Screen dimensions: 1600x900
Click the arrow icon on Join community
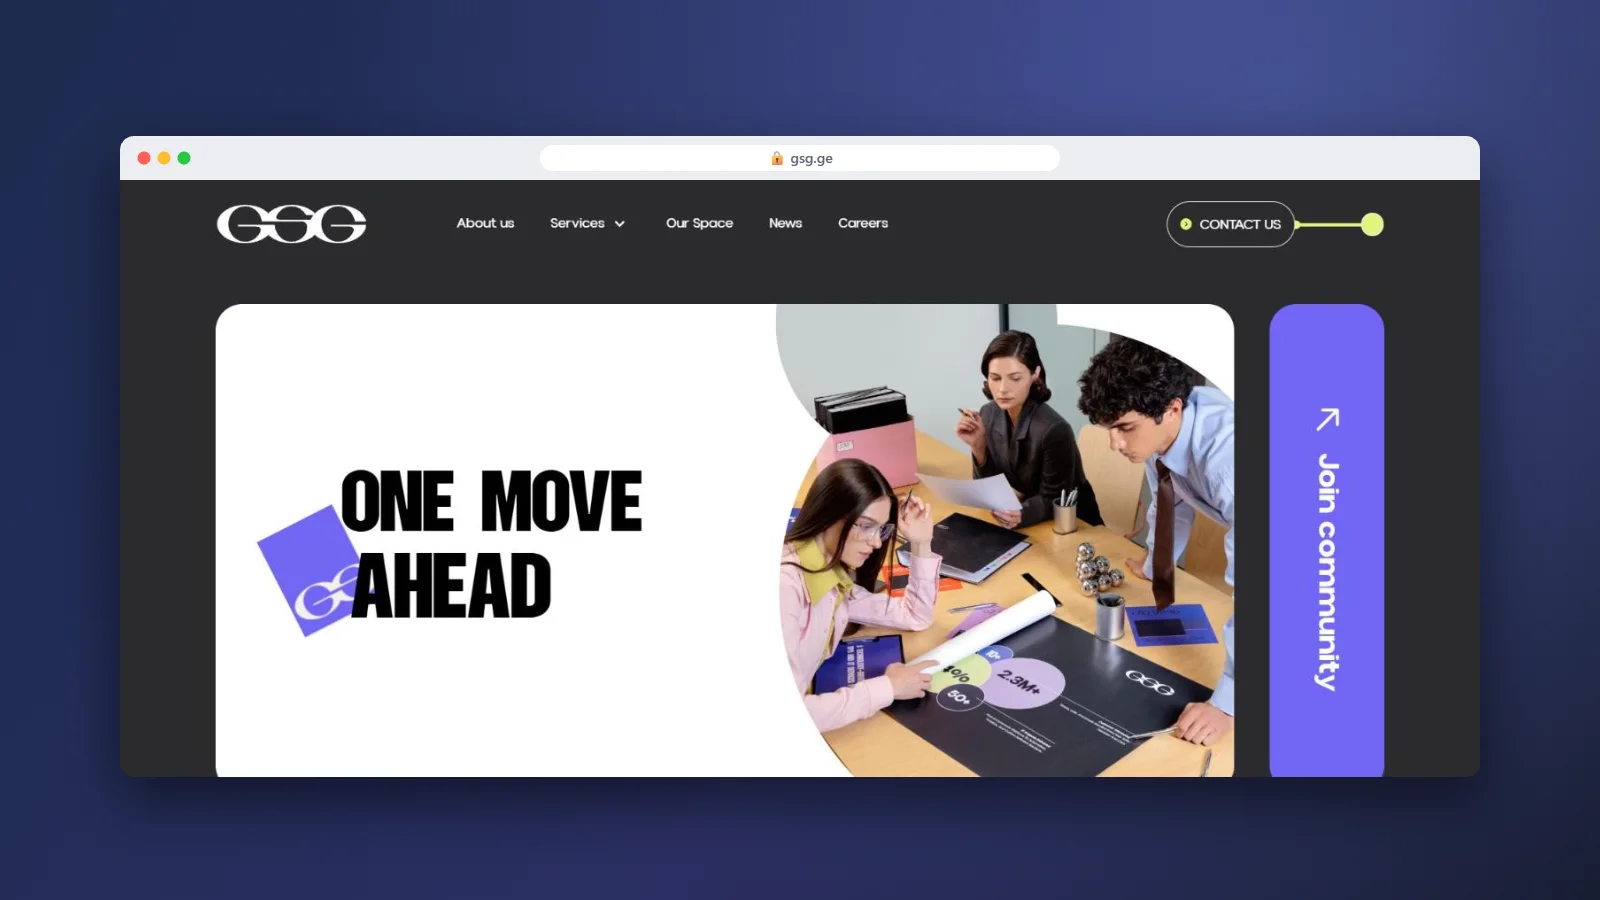(x=1327, y=419)
